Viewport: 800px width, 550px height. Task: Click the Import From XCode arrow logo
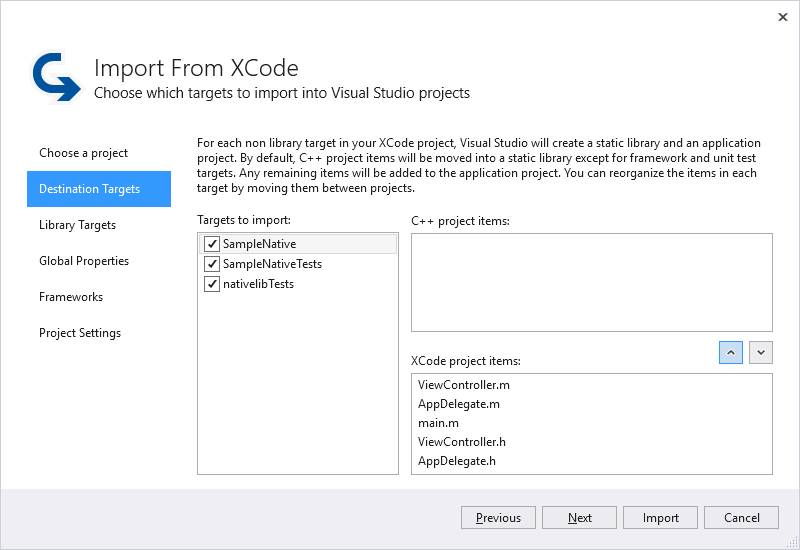click(56, 77)
